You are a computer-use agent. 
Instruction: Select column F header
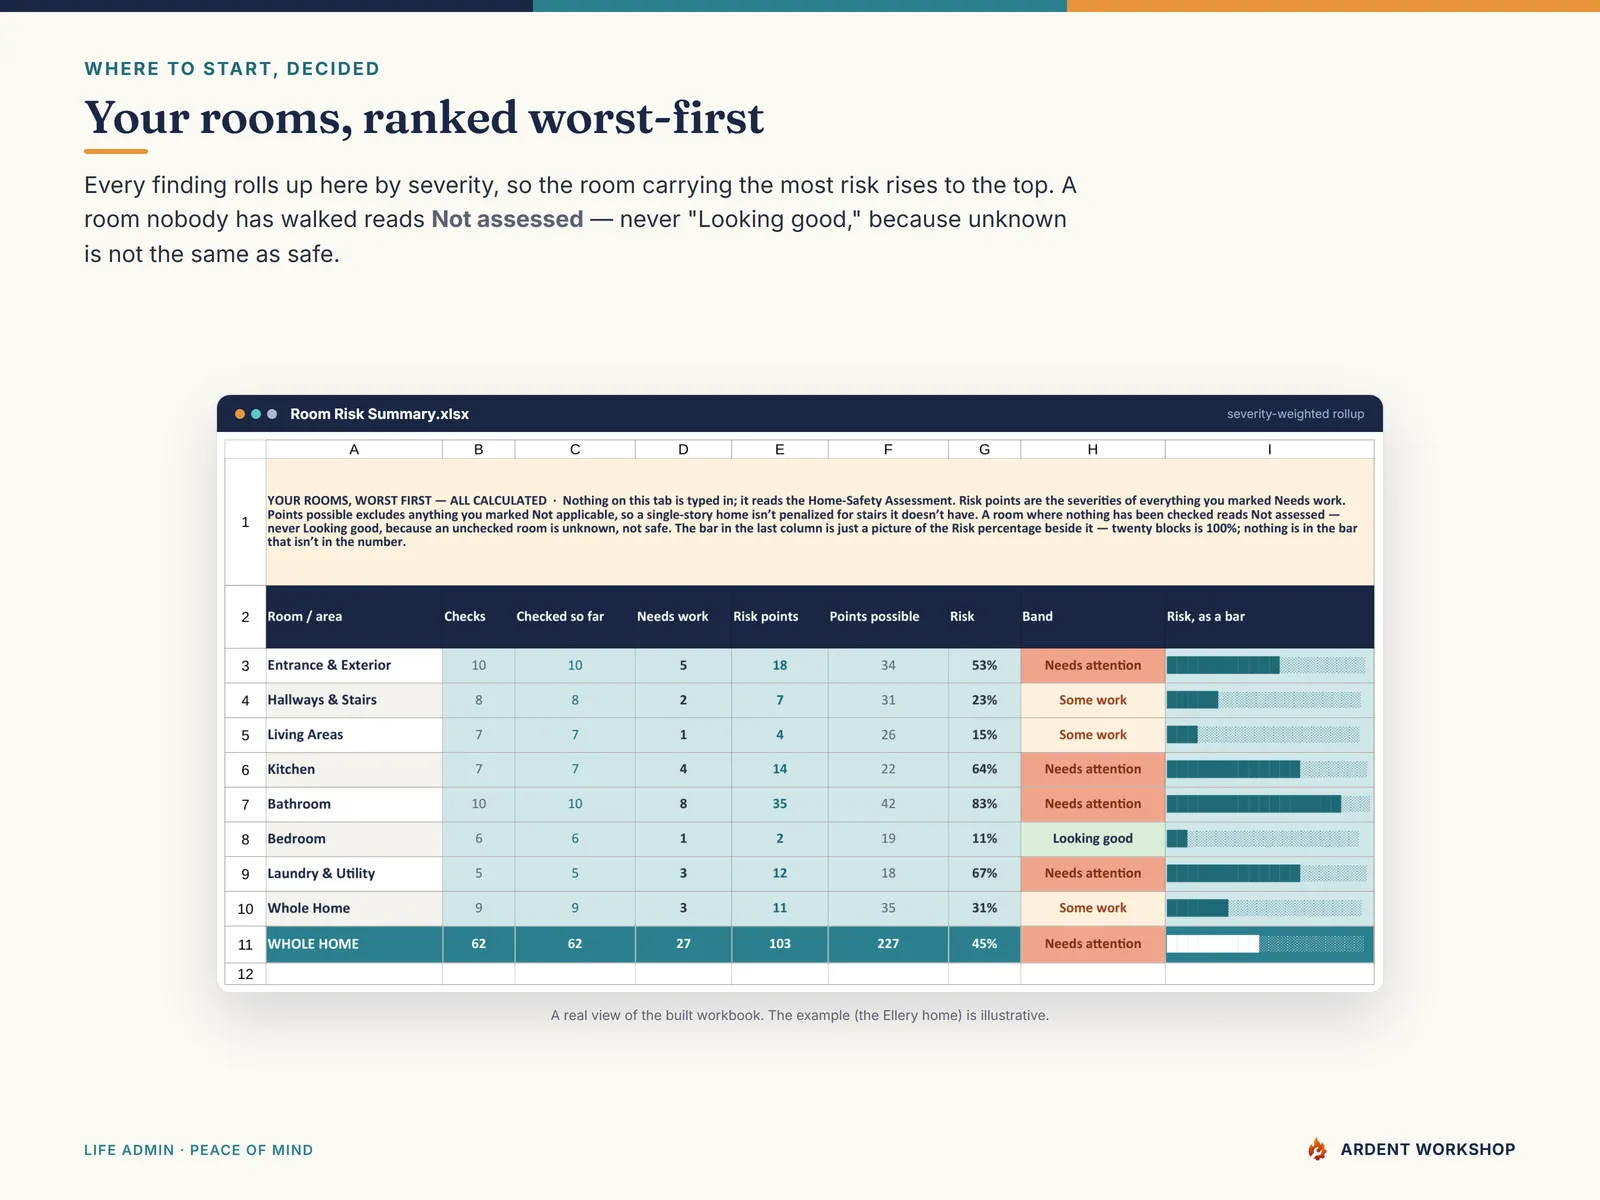[x=888, y=450]
